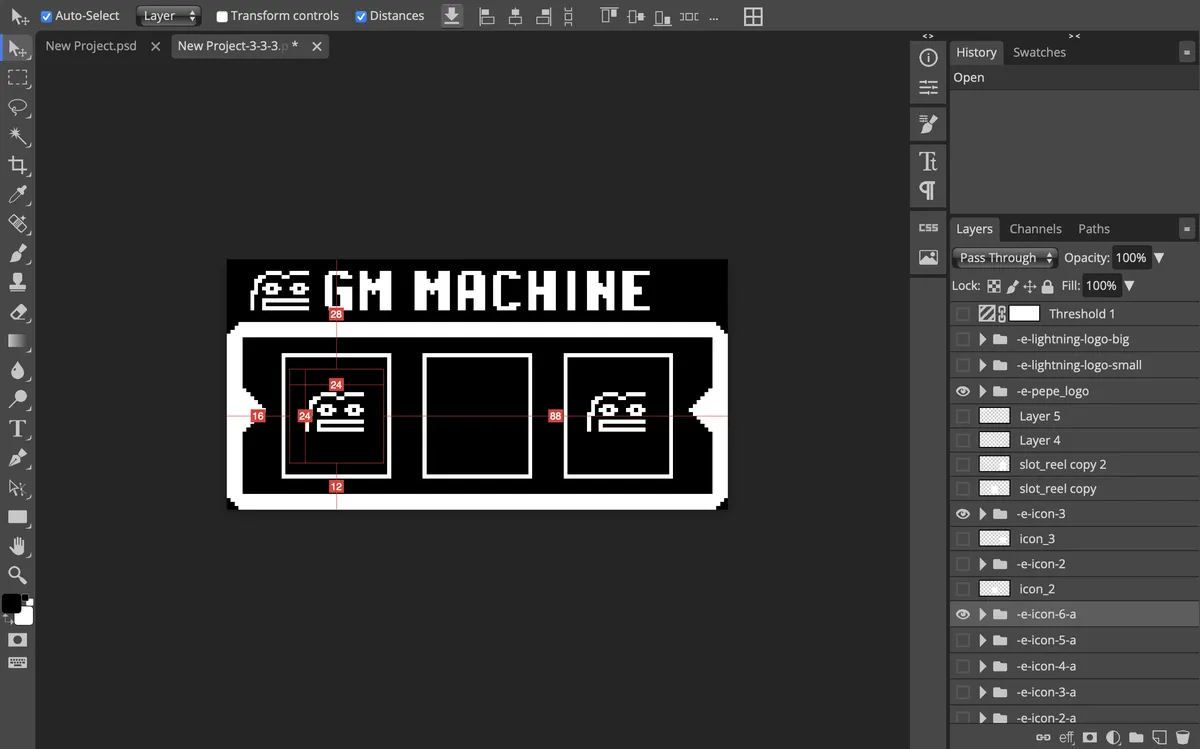Select the History tab
The image size is (1200, 749).
tap(976, 53)
